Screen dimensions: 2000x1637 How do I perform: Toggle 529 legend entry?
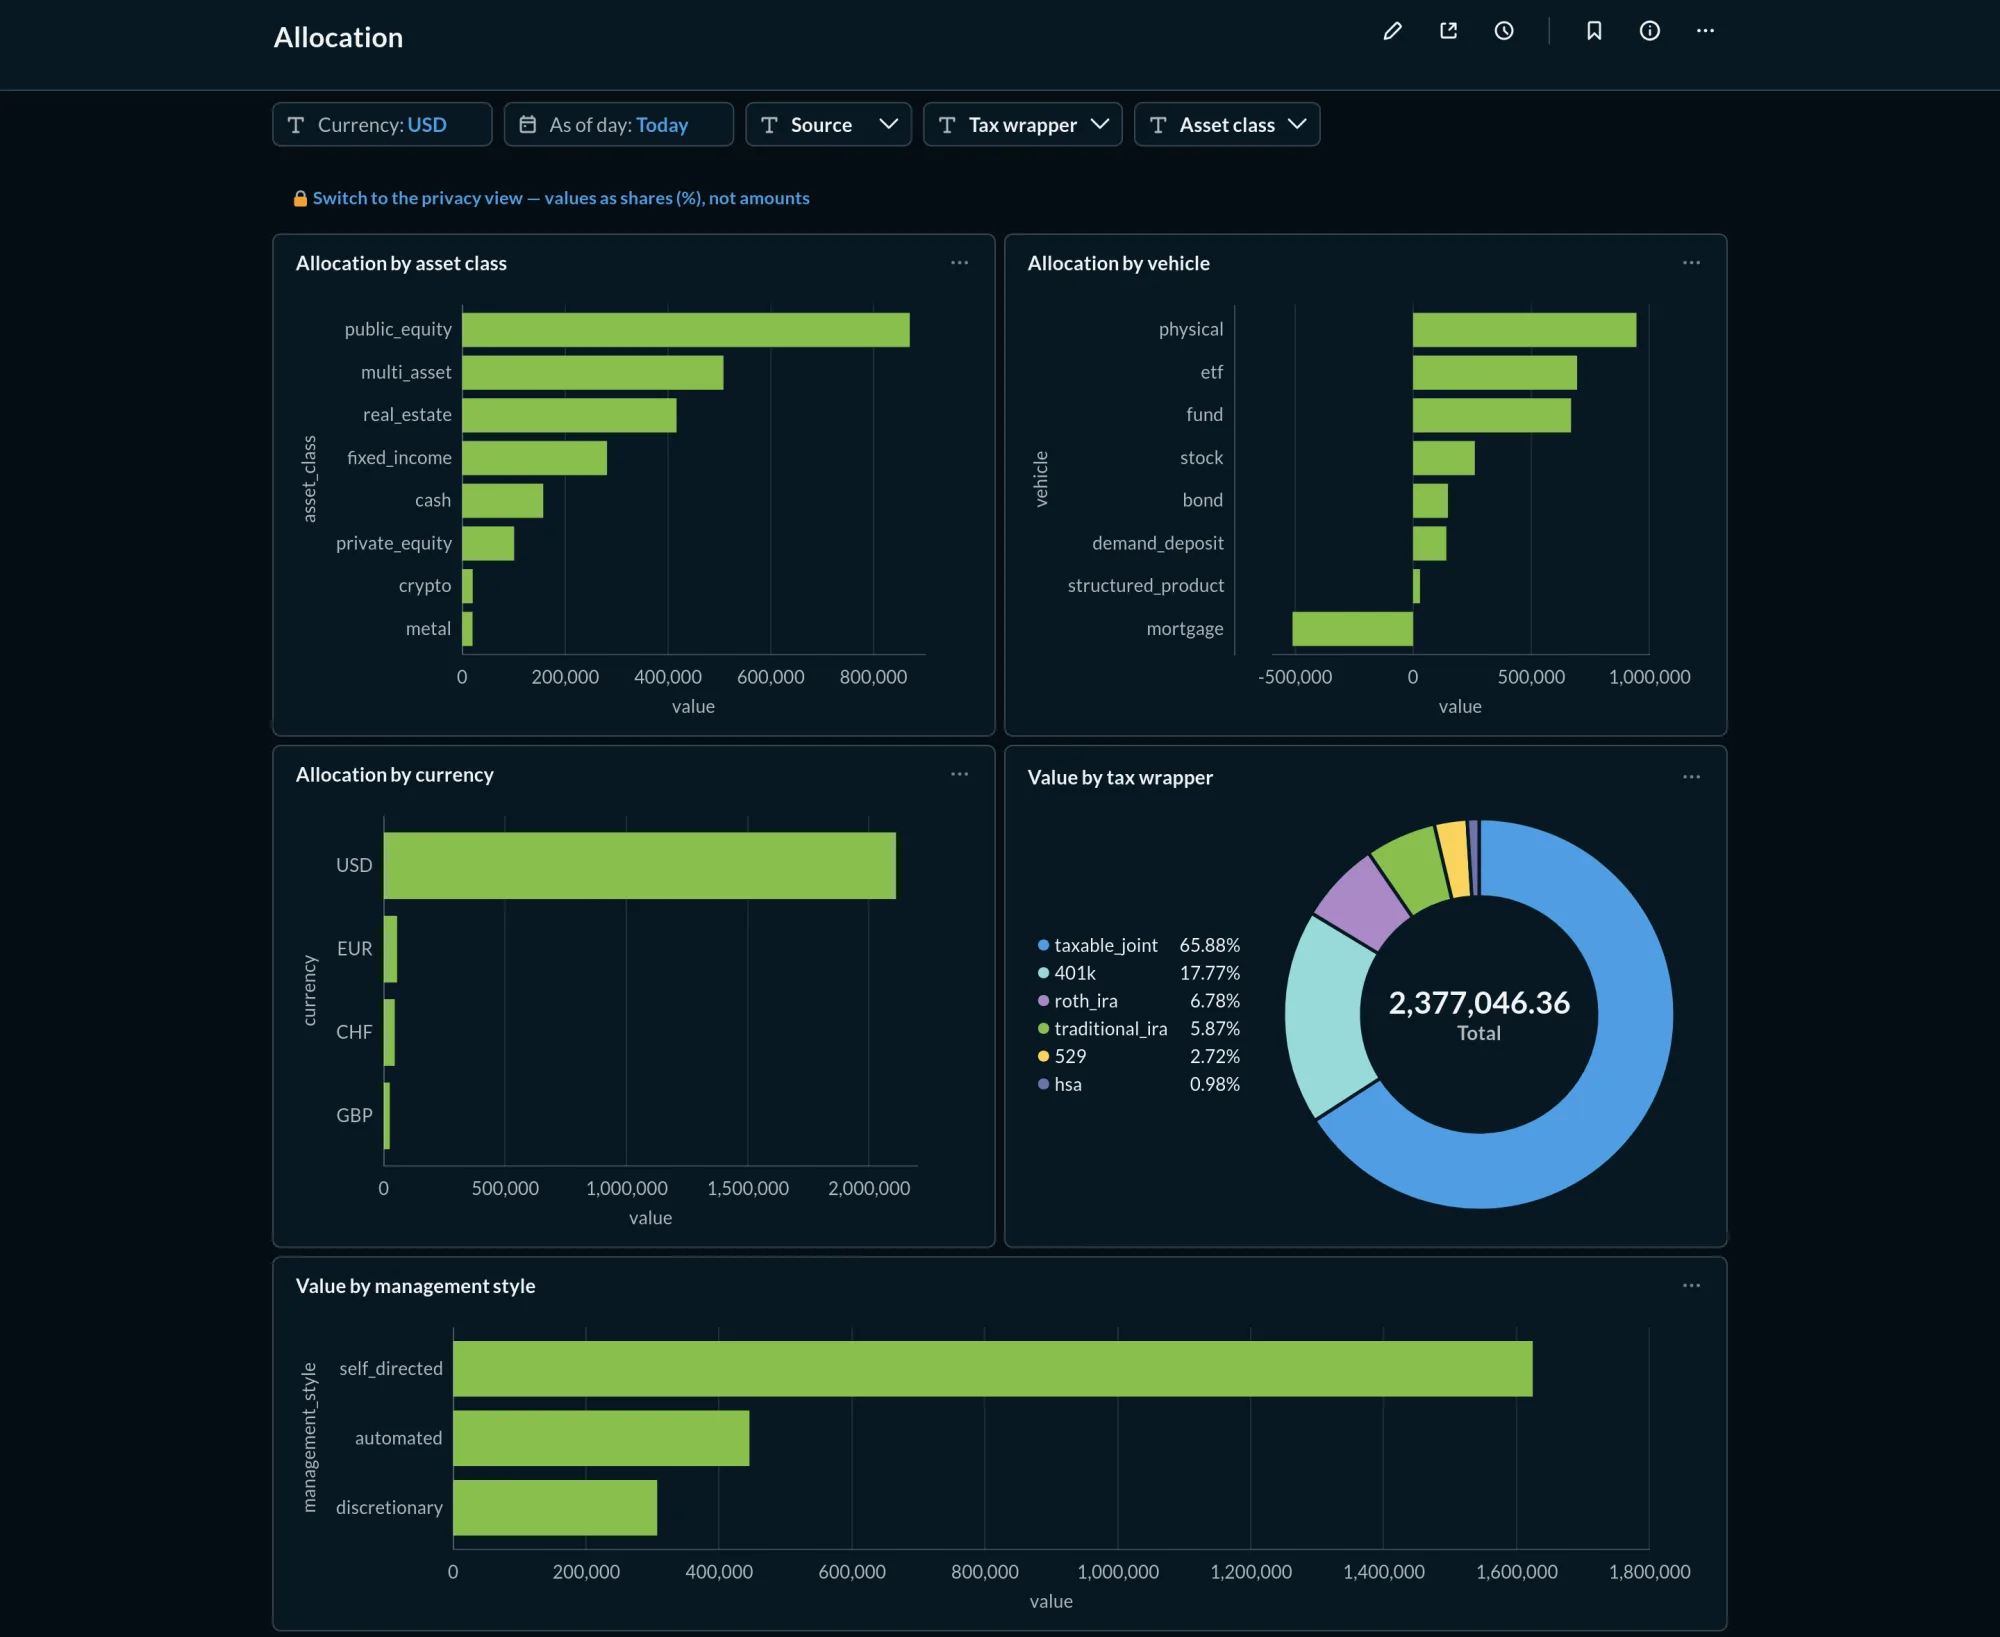click(x=1139, y=1056)
